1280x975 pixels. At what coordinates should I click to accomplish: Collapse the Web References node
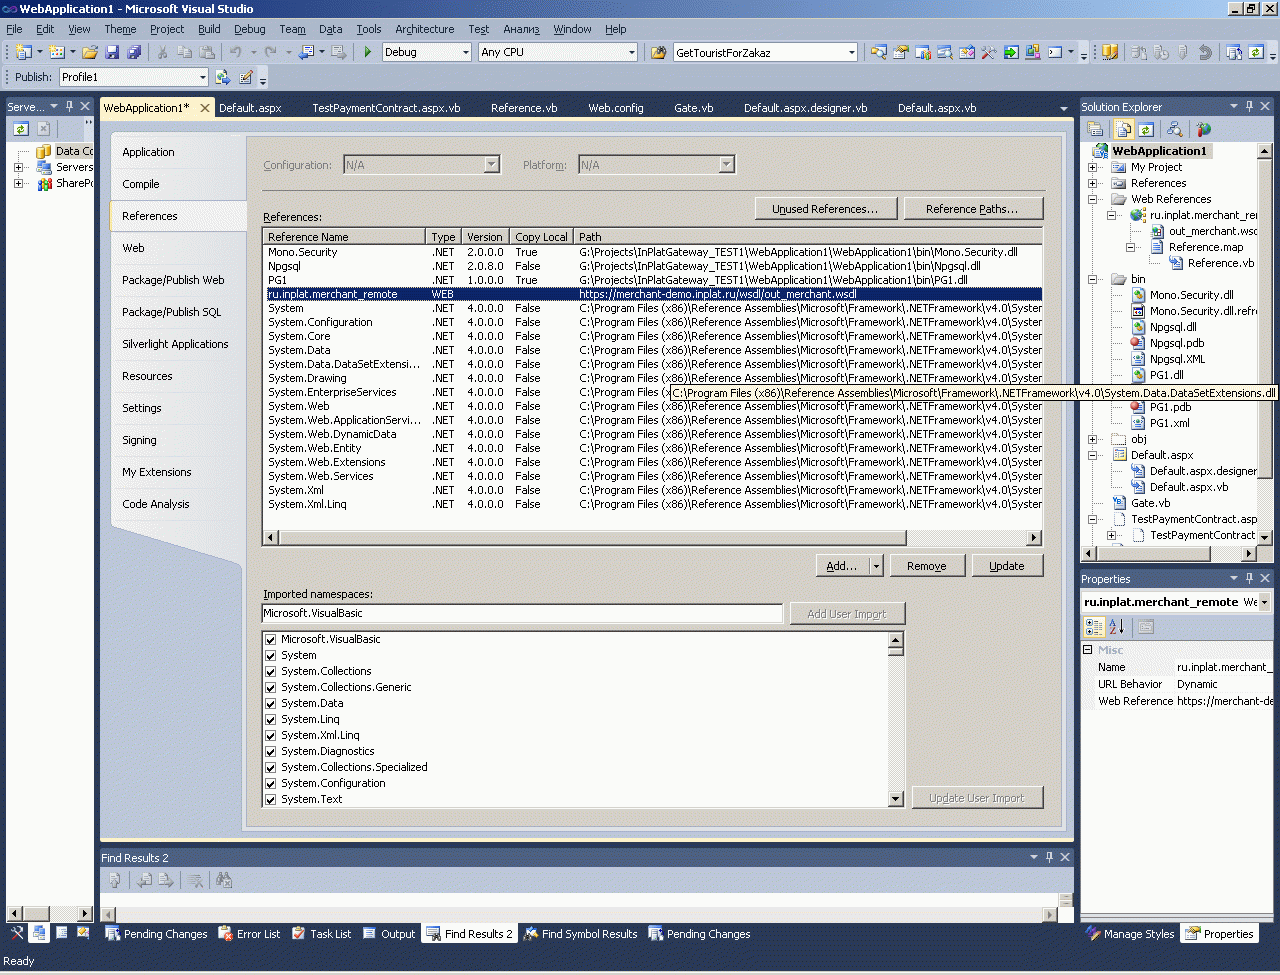1093,200
